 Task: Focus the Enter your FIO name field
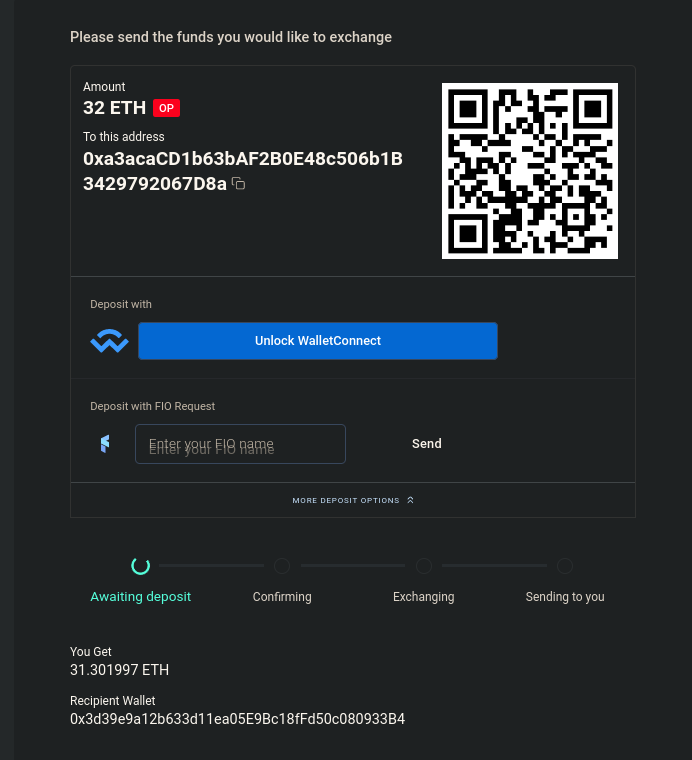tap(240, 444)
